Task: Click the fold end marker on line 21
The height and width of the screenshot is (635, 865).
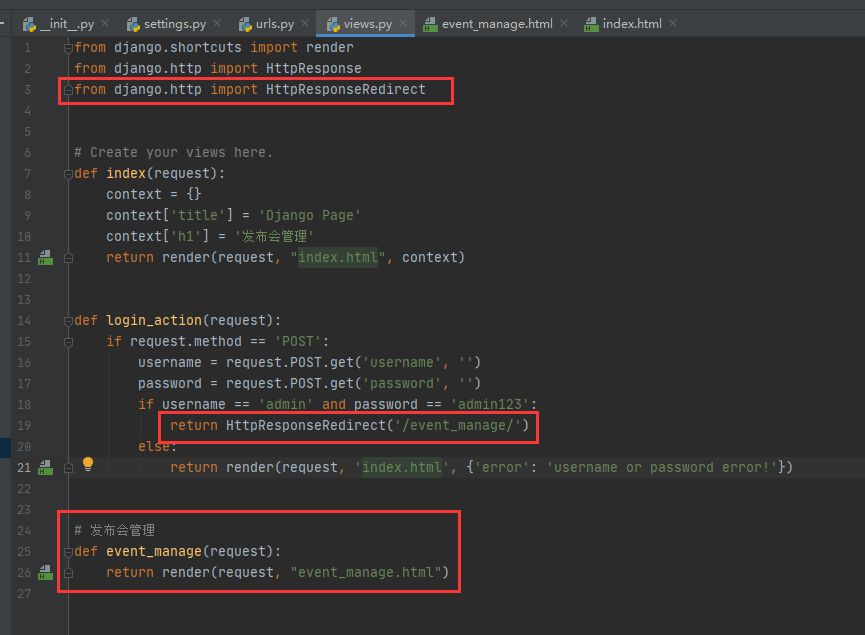Action: pos(68,468)
